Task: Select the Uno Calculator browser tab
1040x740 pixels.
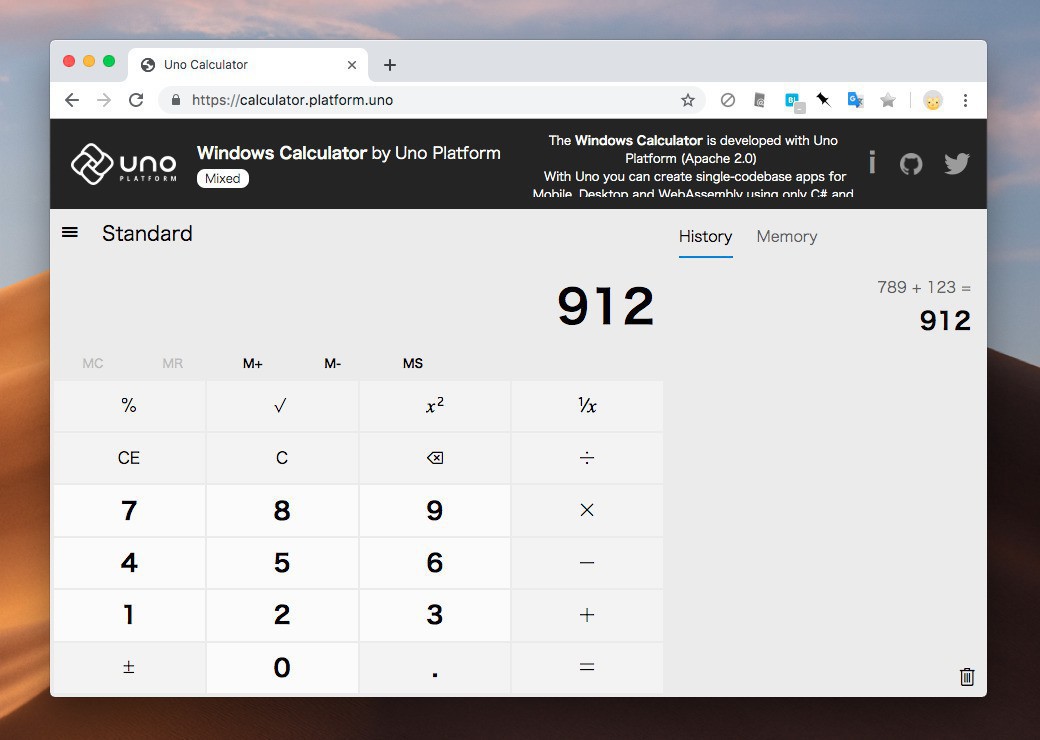Action: [x=247, y=65]
